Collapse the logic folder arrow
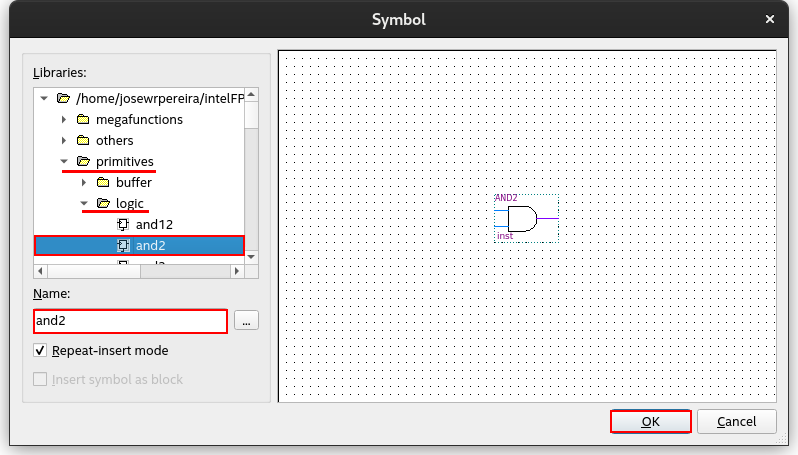Viewport: 798px width, 455px height. (x=84, y=203)
